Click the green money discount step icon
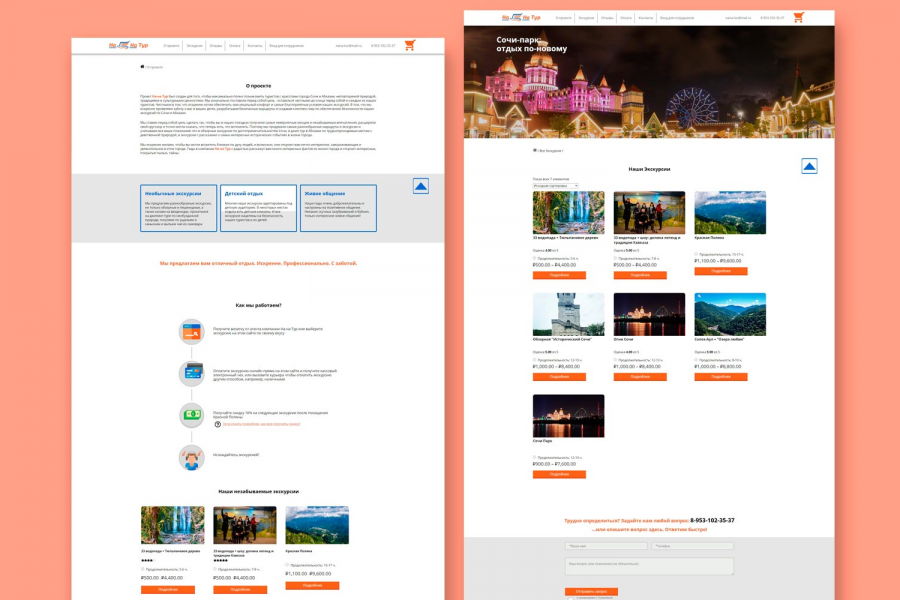 [192, 415]
